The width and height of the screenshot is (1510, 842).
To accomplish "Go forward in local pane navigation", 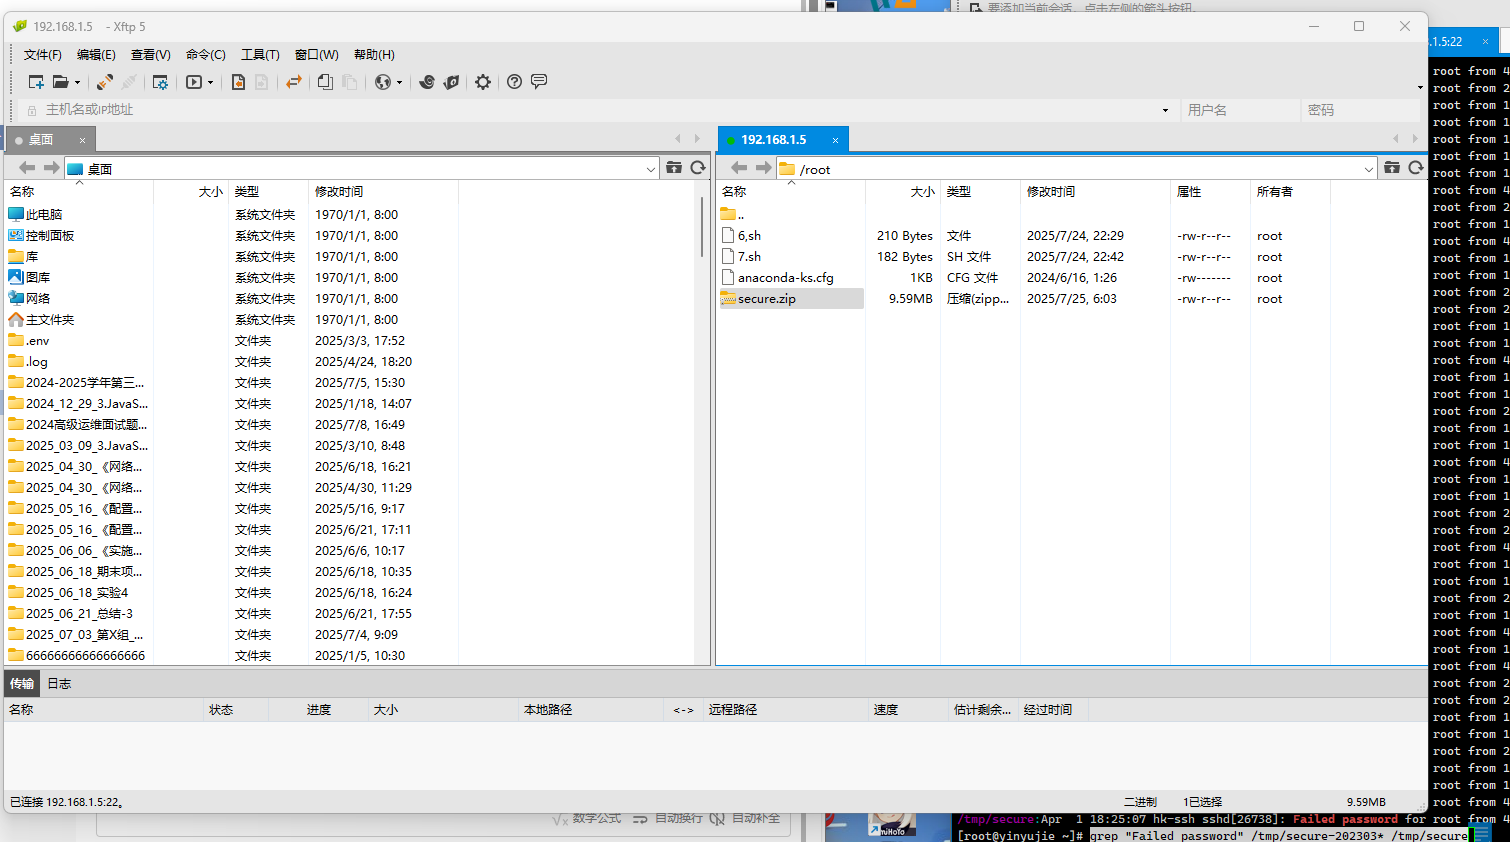I will (x=51, y=168).
